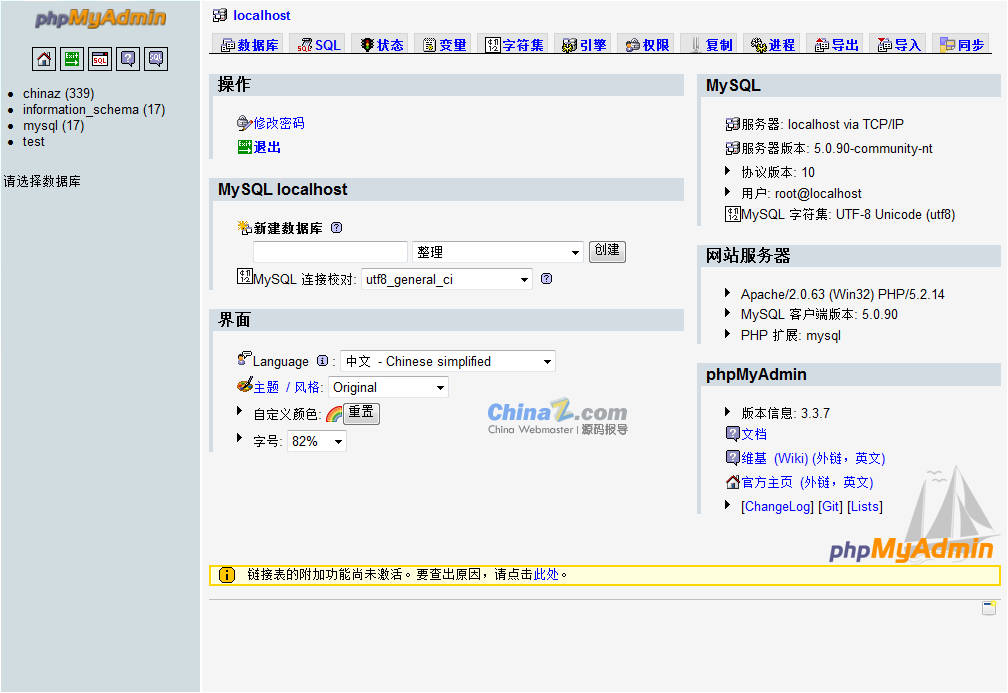Open the 进程 tab
Image resolution: width=1008 pixels, height=693 pixels.
click(x=773, y=44)
